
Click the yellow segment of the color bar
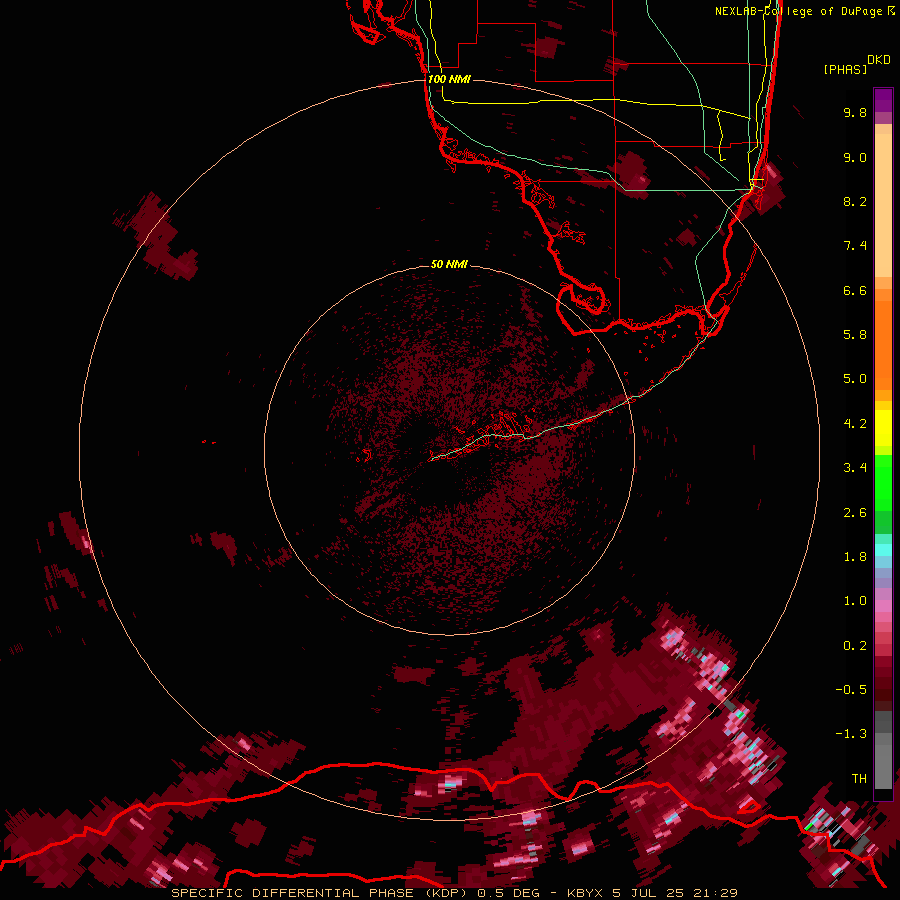tap(883, 428)
